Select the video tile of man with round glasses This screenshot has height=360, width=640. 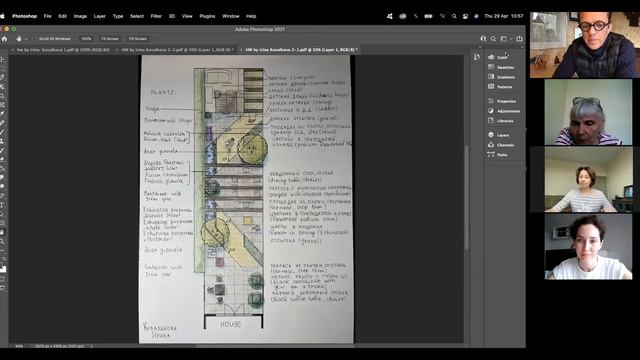click(585, 45)
